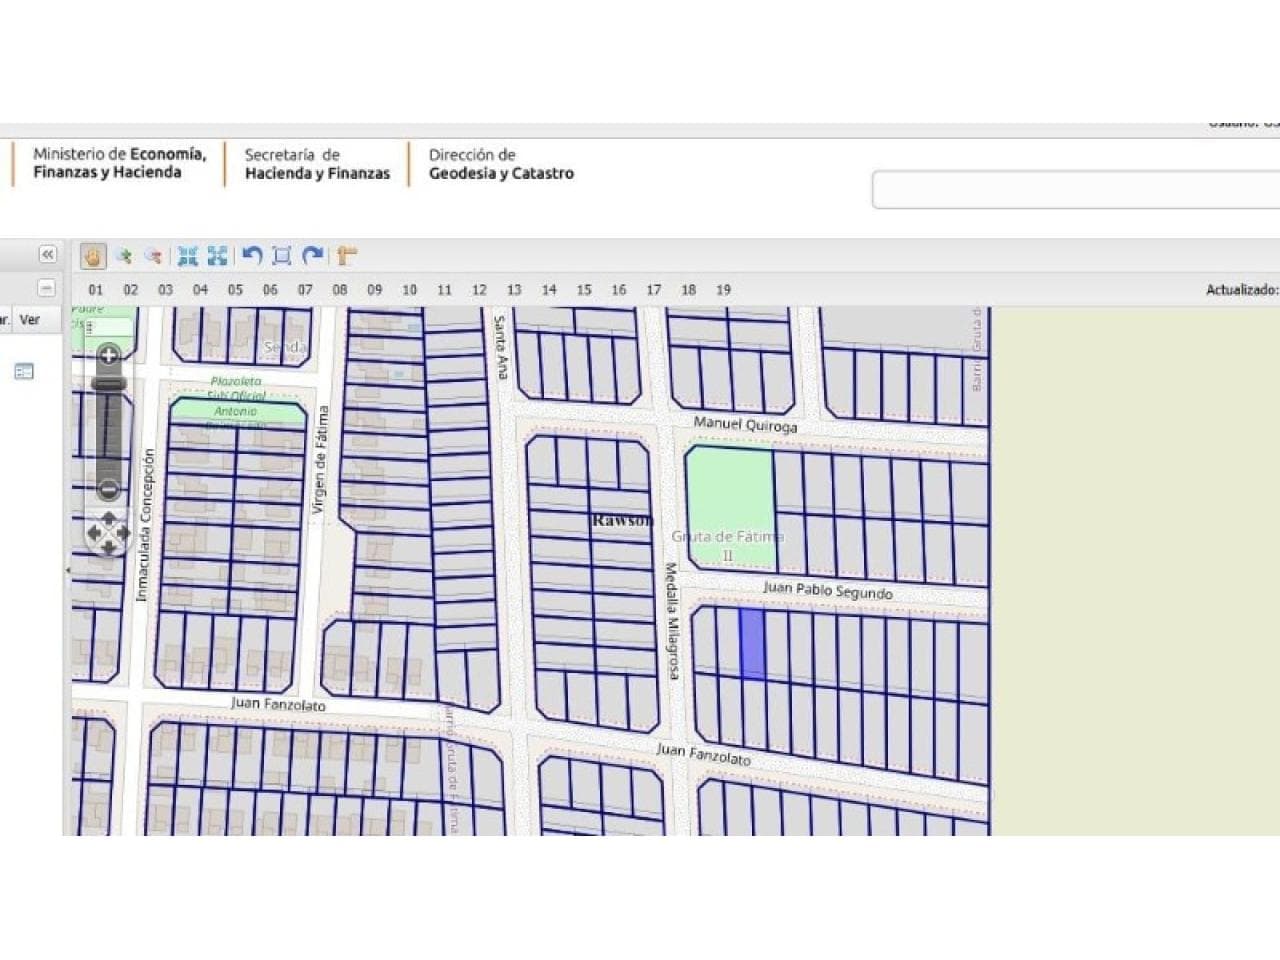Activate the zoom-out magnifier tool
The width and height of the screenshot is (1280, 960).
[x=153, y=256]
